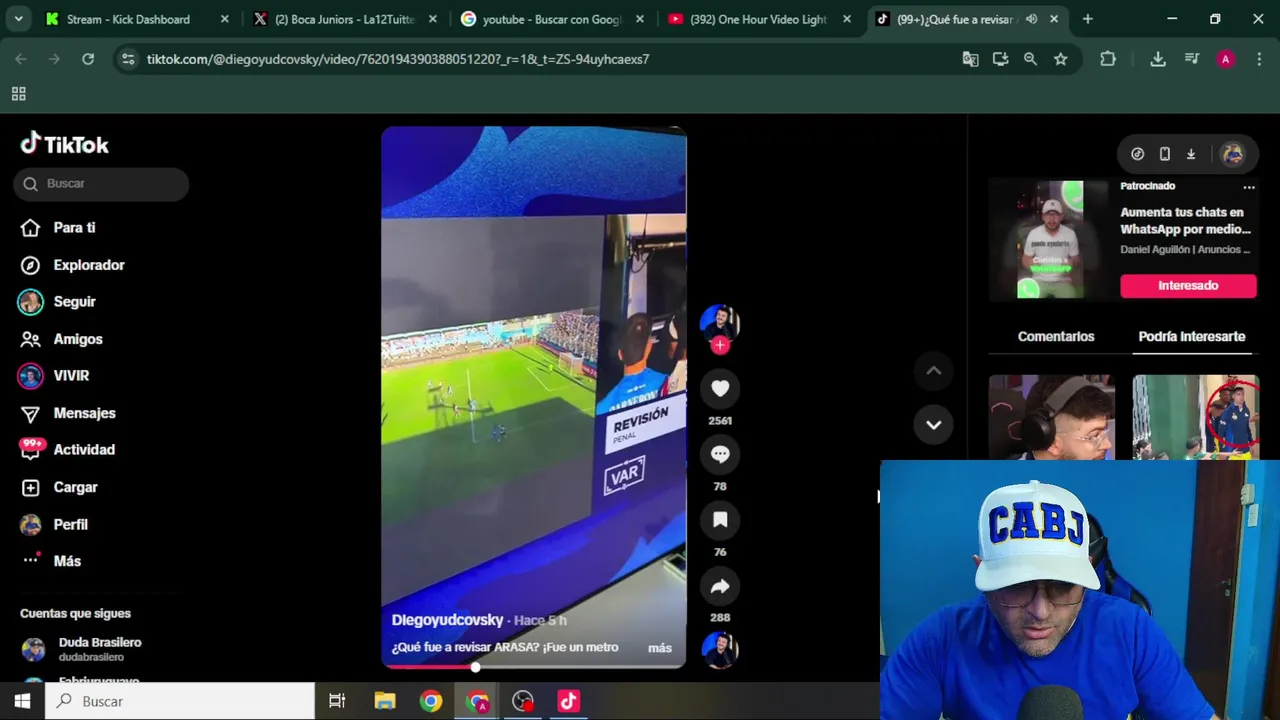Image resolution: width=1280 pixels, height=720 pixels.
Task: Open a new browser tab
Action: tap(1087, 19)
